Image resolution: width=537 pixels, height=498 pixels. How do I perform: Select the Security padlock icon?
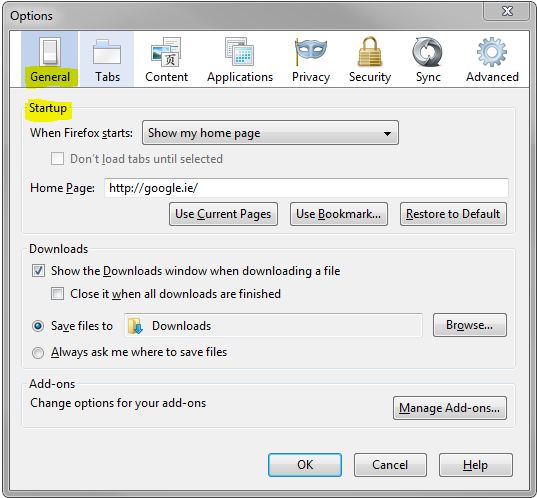pos(370,51)
